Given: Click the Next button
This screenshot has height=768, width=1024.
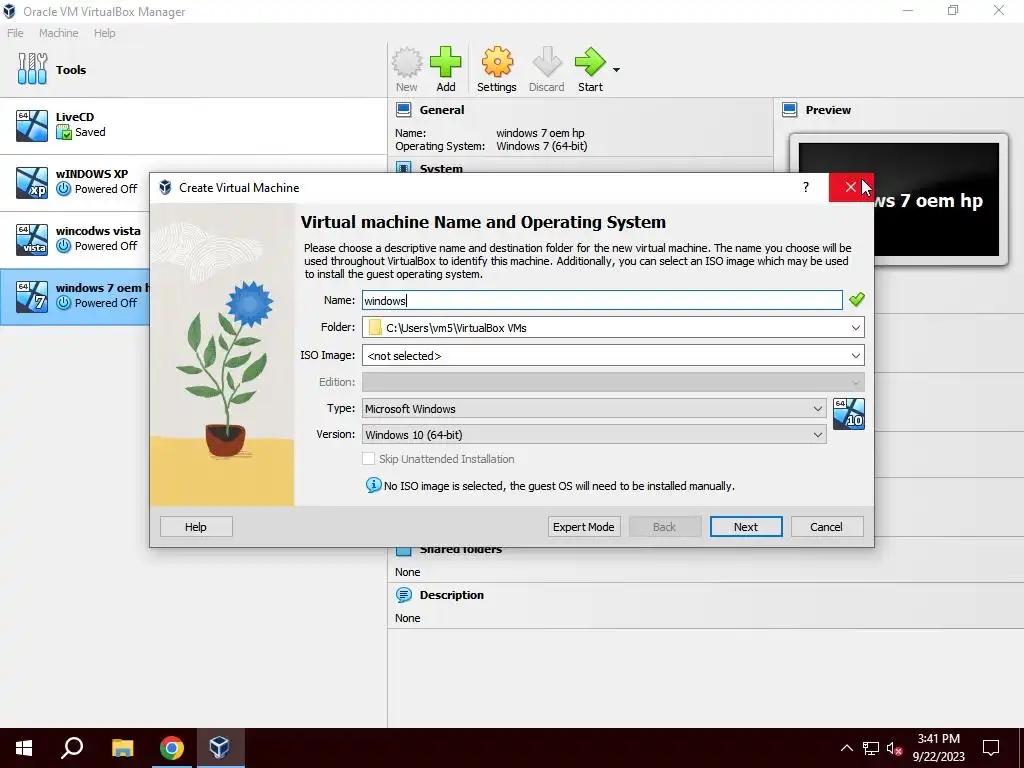Looking at the screenshot, I should point(746,527).
